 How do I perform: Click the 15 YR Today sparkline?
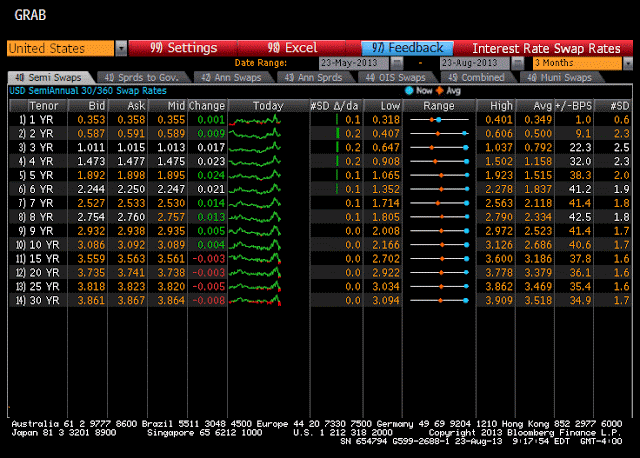coord(255,258)
